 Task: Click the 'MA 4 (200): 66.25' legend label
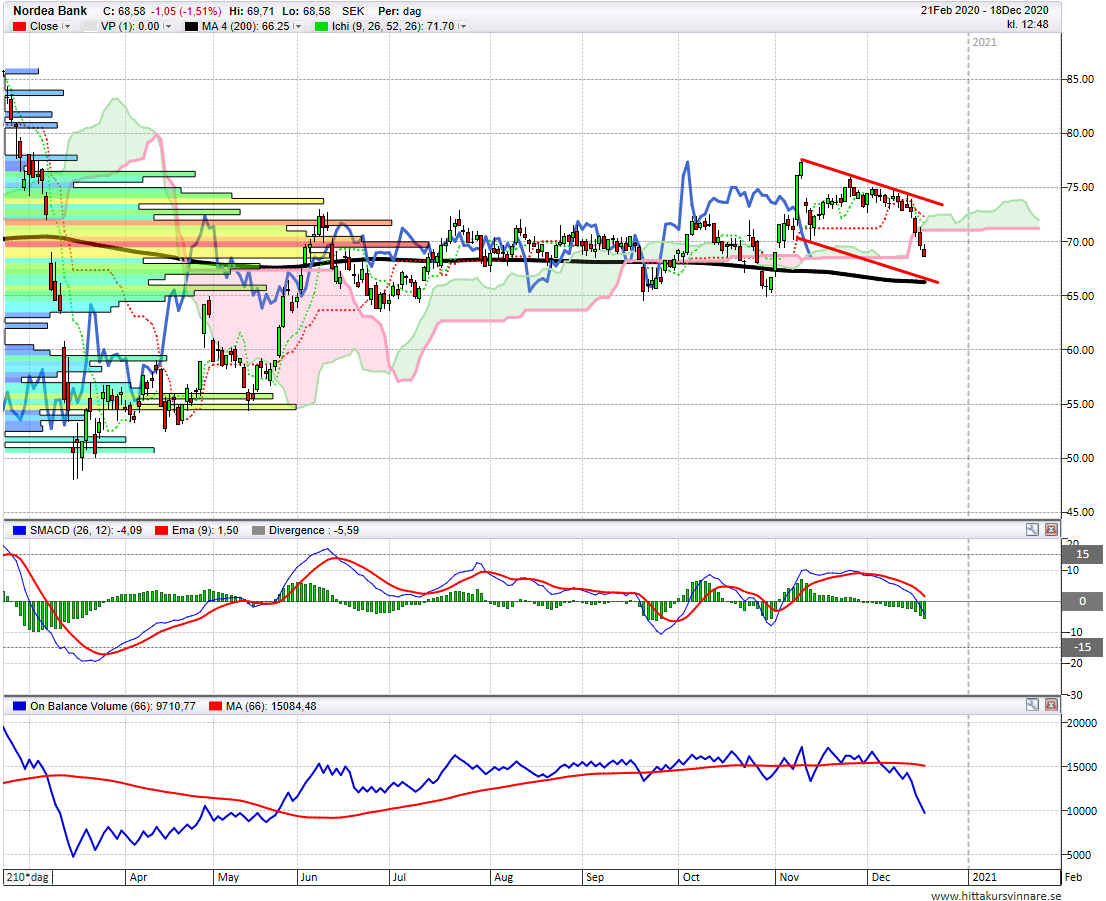245,26
